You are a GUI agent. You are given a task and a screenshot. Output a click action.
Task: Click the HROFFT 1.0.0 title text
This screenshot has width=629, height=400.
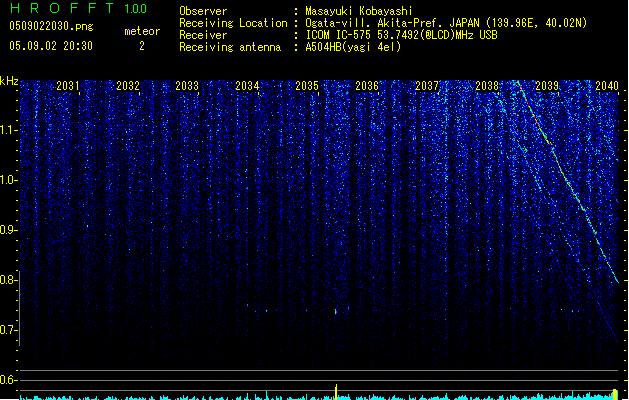[79, 8]
